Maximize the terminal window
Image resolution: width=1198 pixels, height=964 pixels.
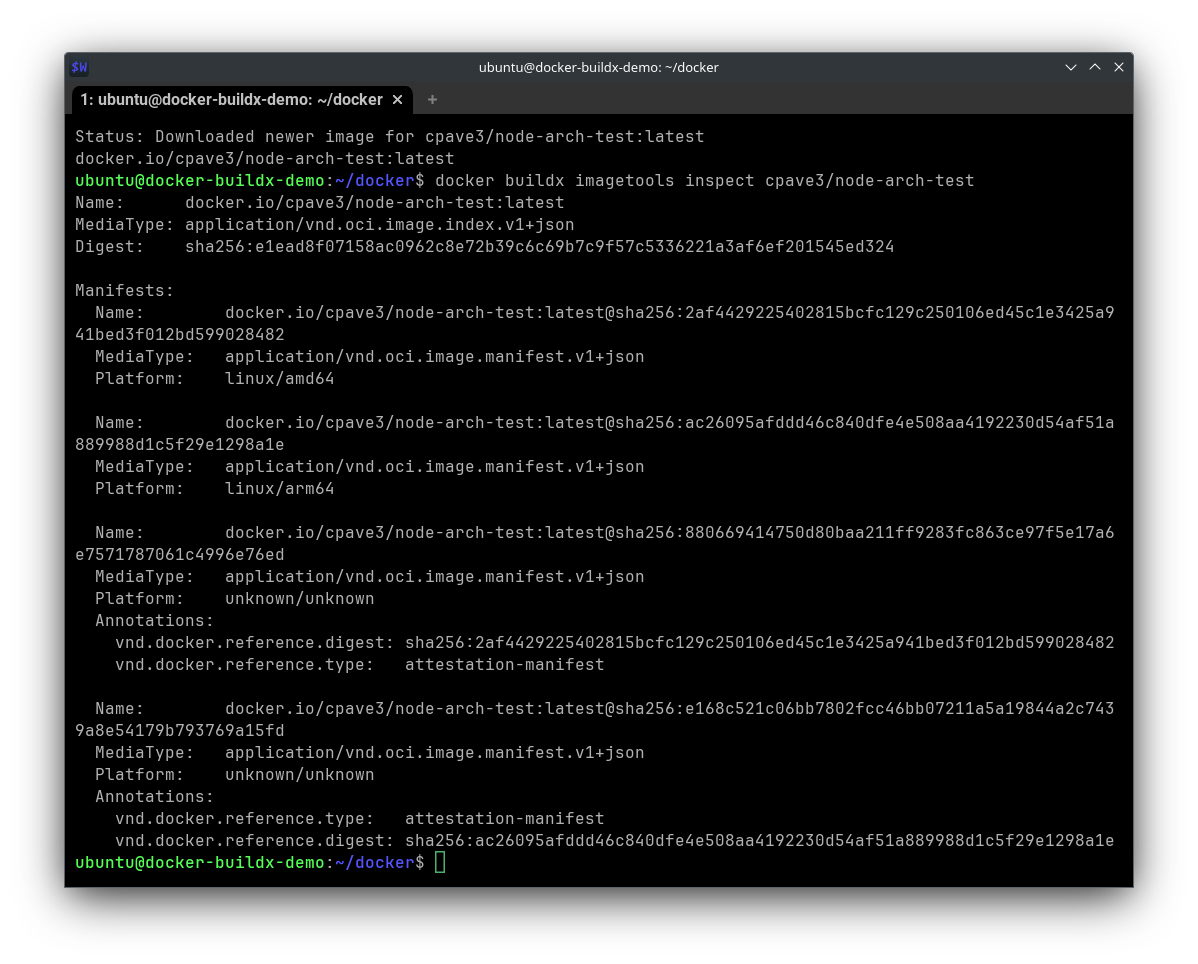[x=1095, y=67]
